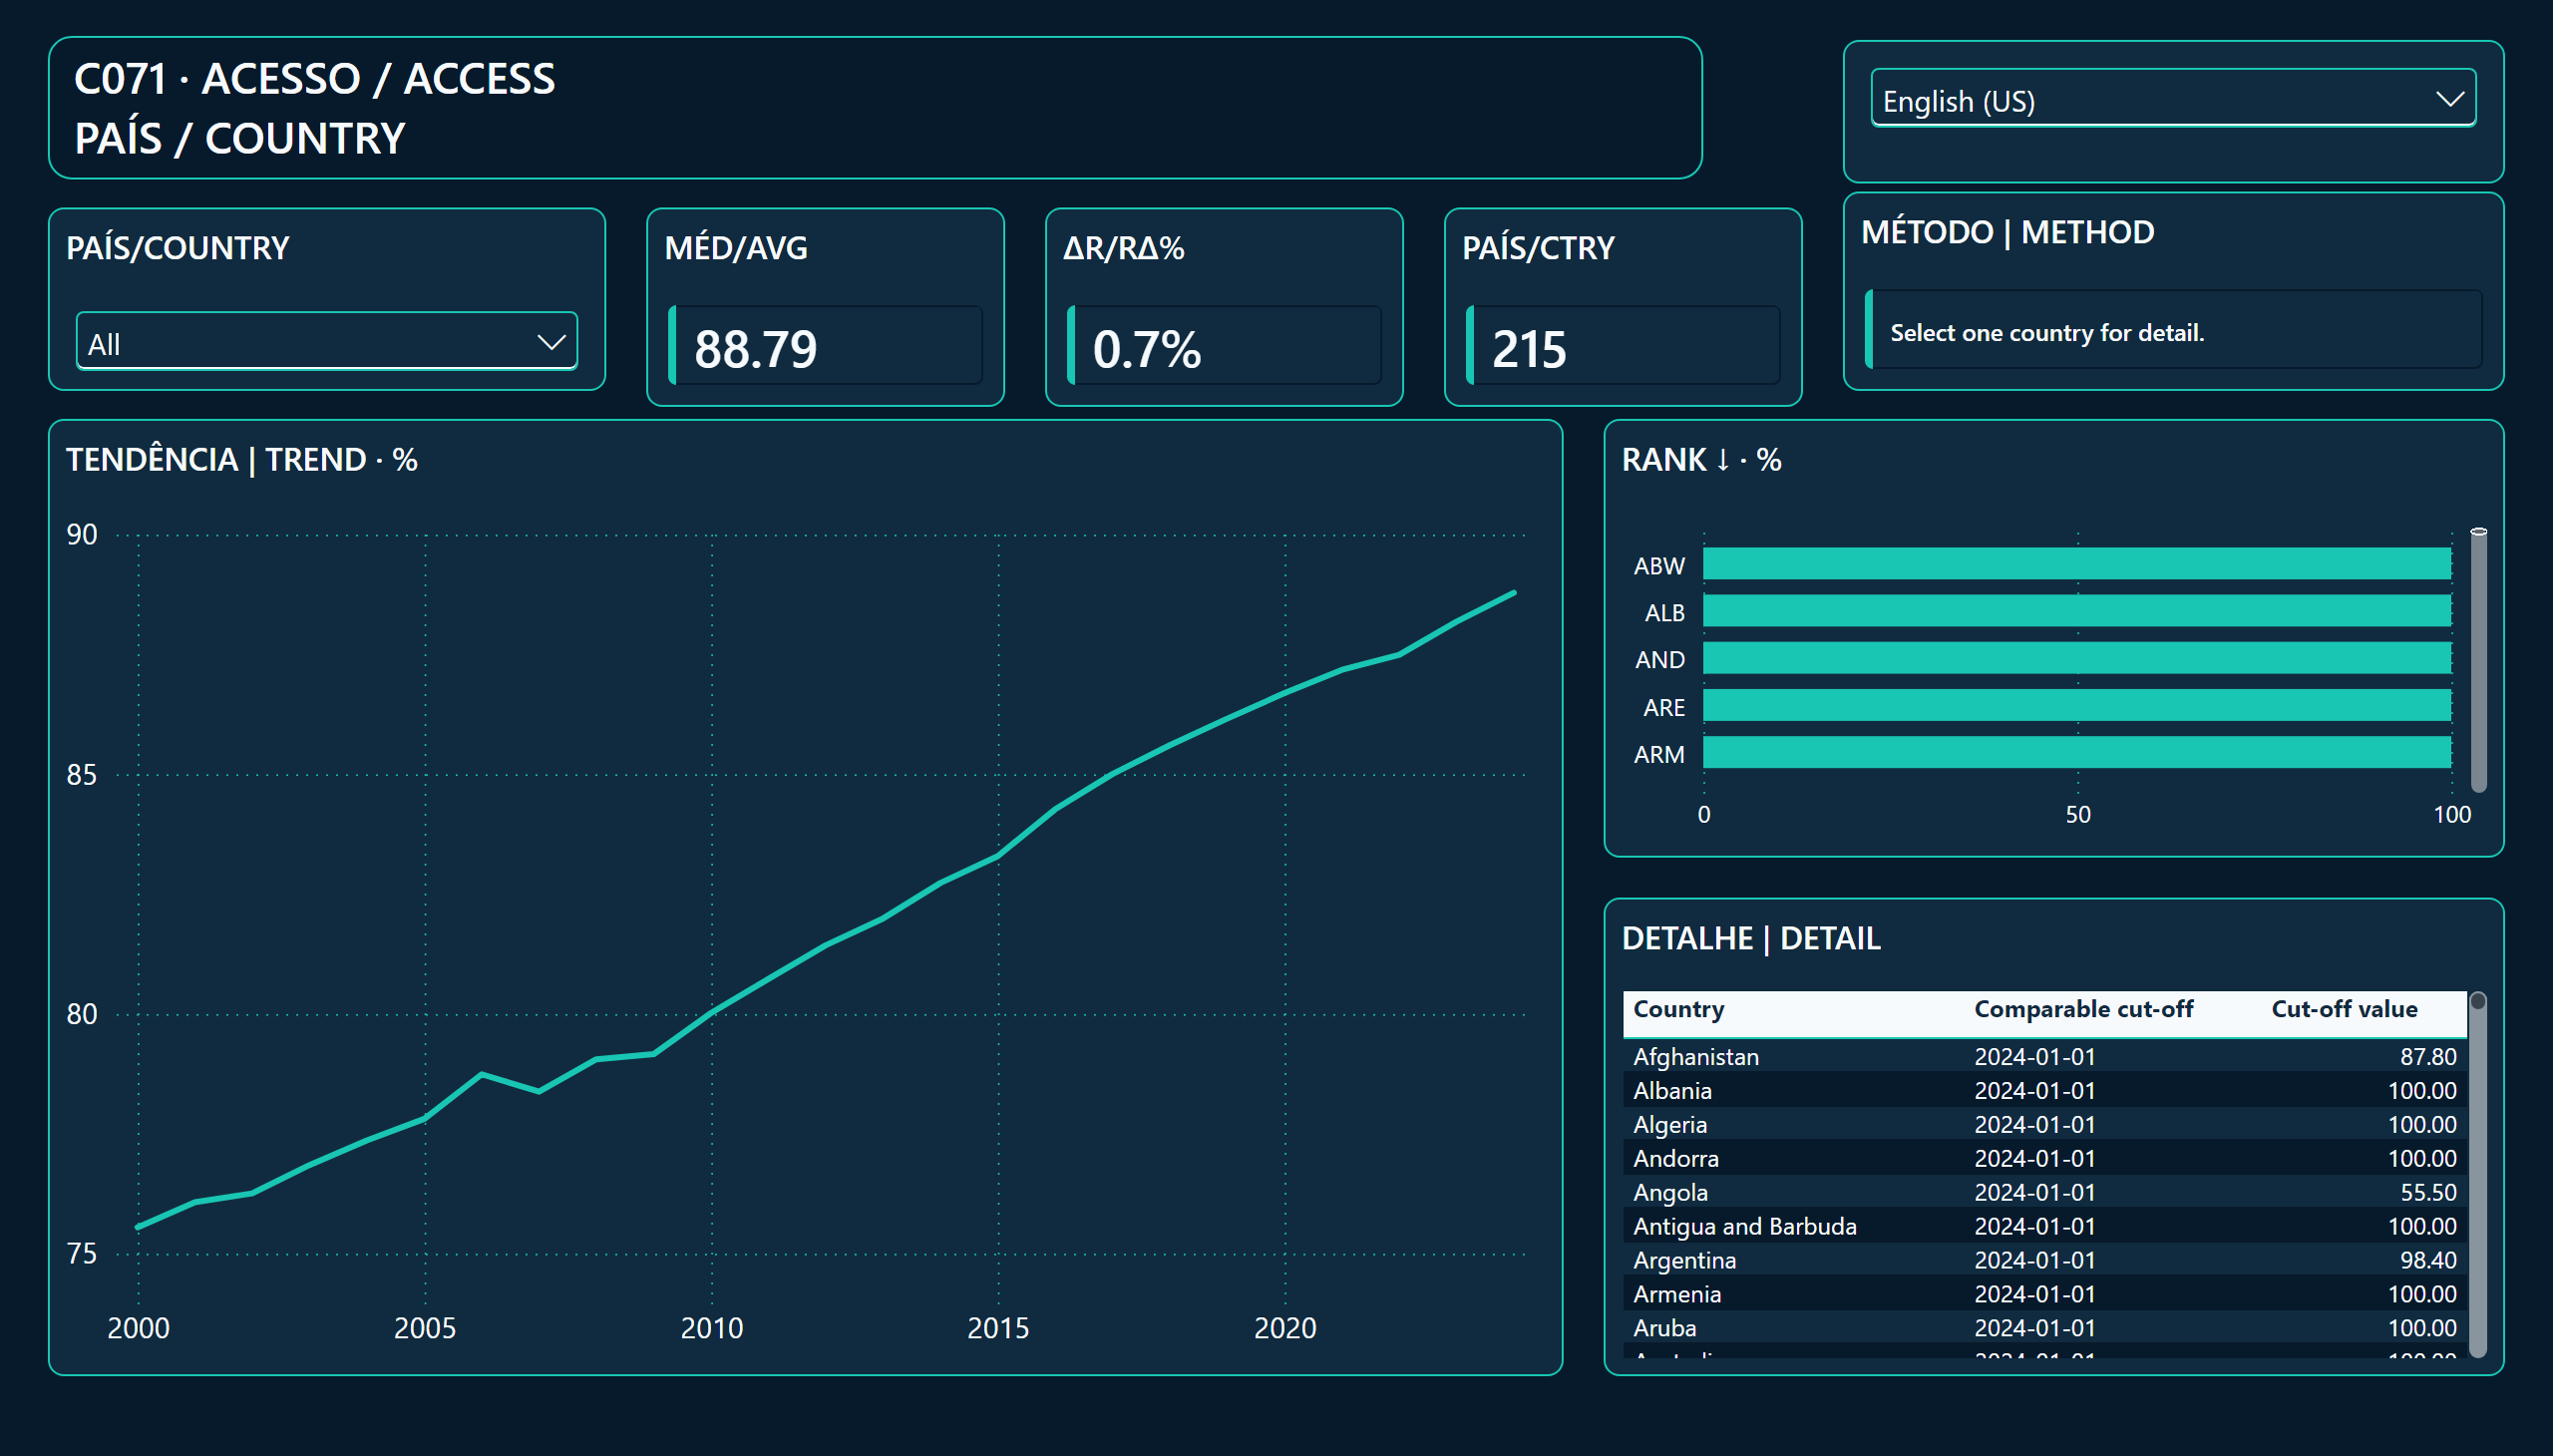
Task: Click the detail table vertical scrollbar
Action: tap(2477, 1175)
